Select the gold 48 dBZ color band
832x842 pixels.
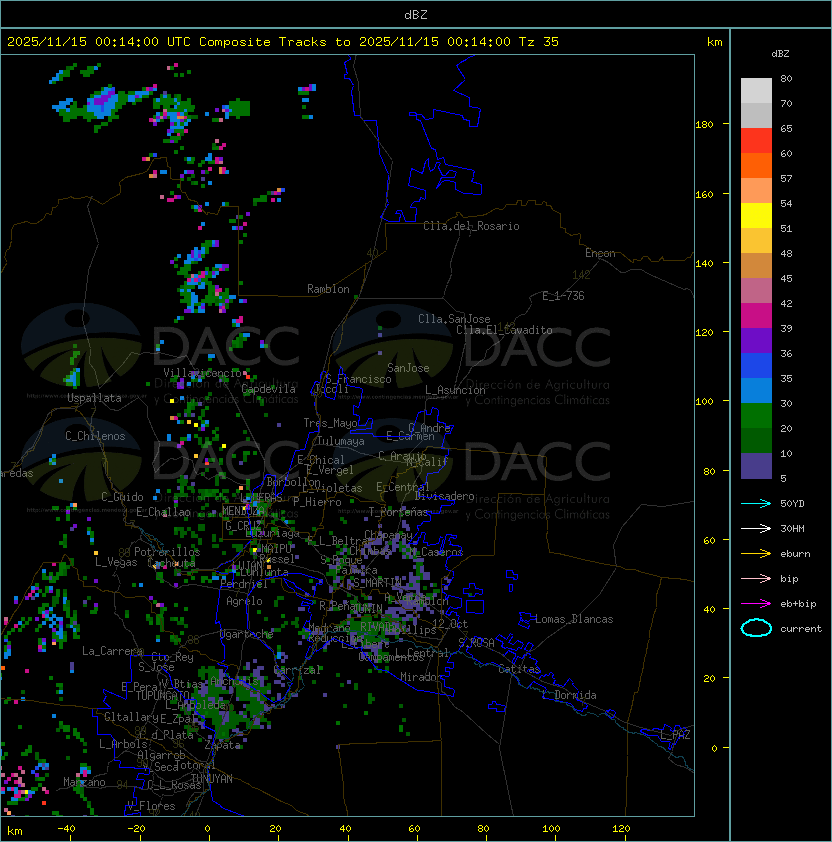[756, 241]
